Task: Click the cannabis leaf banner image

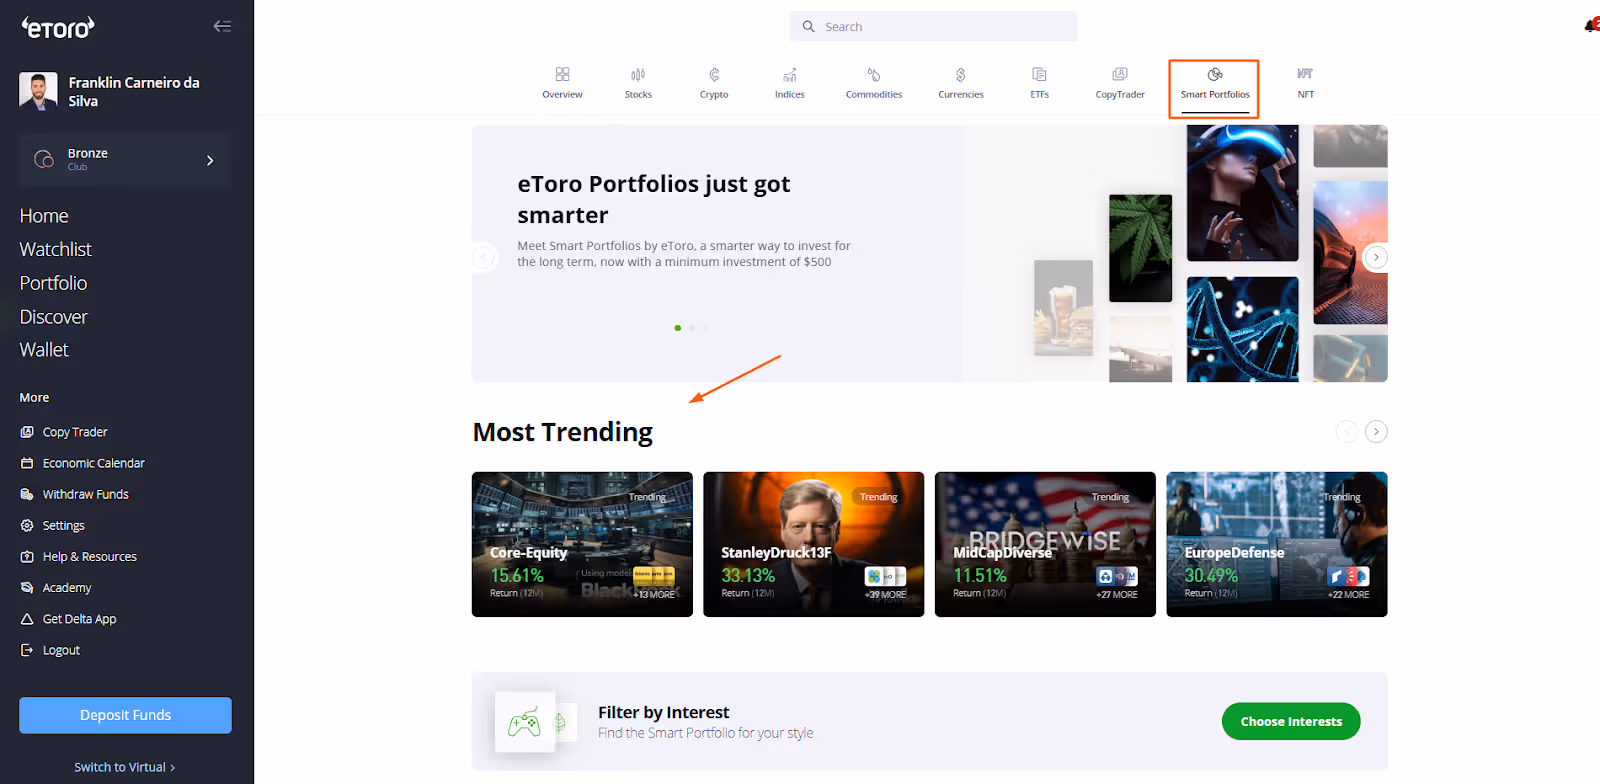Action: pos(1140,248)
